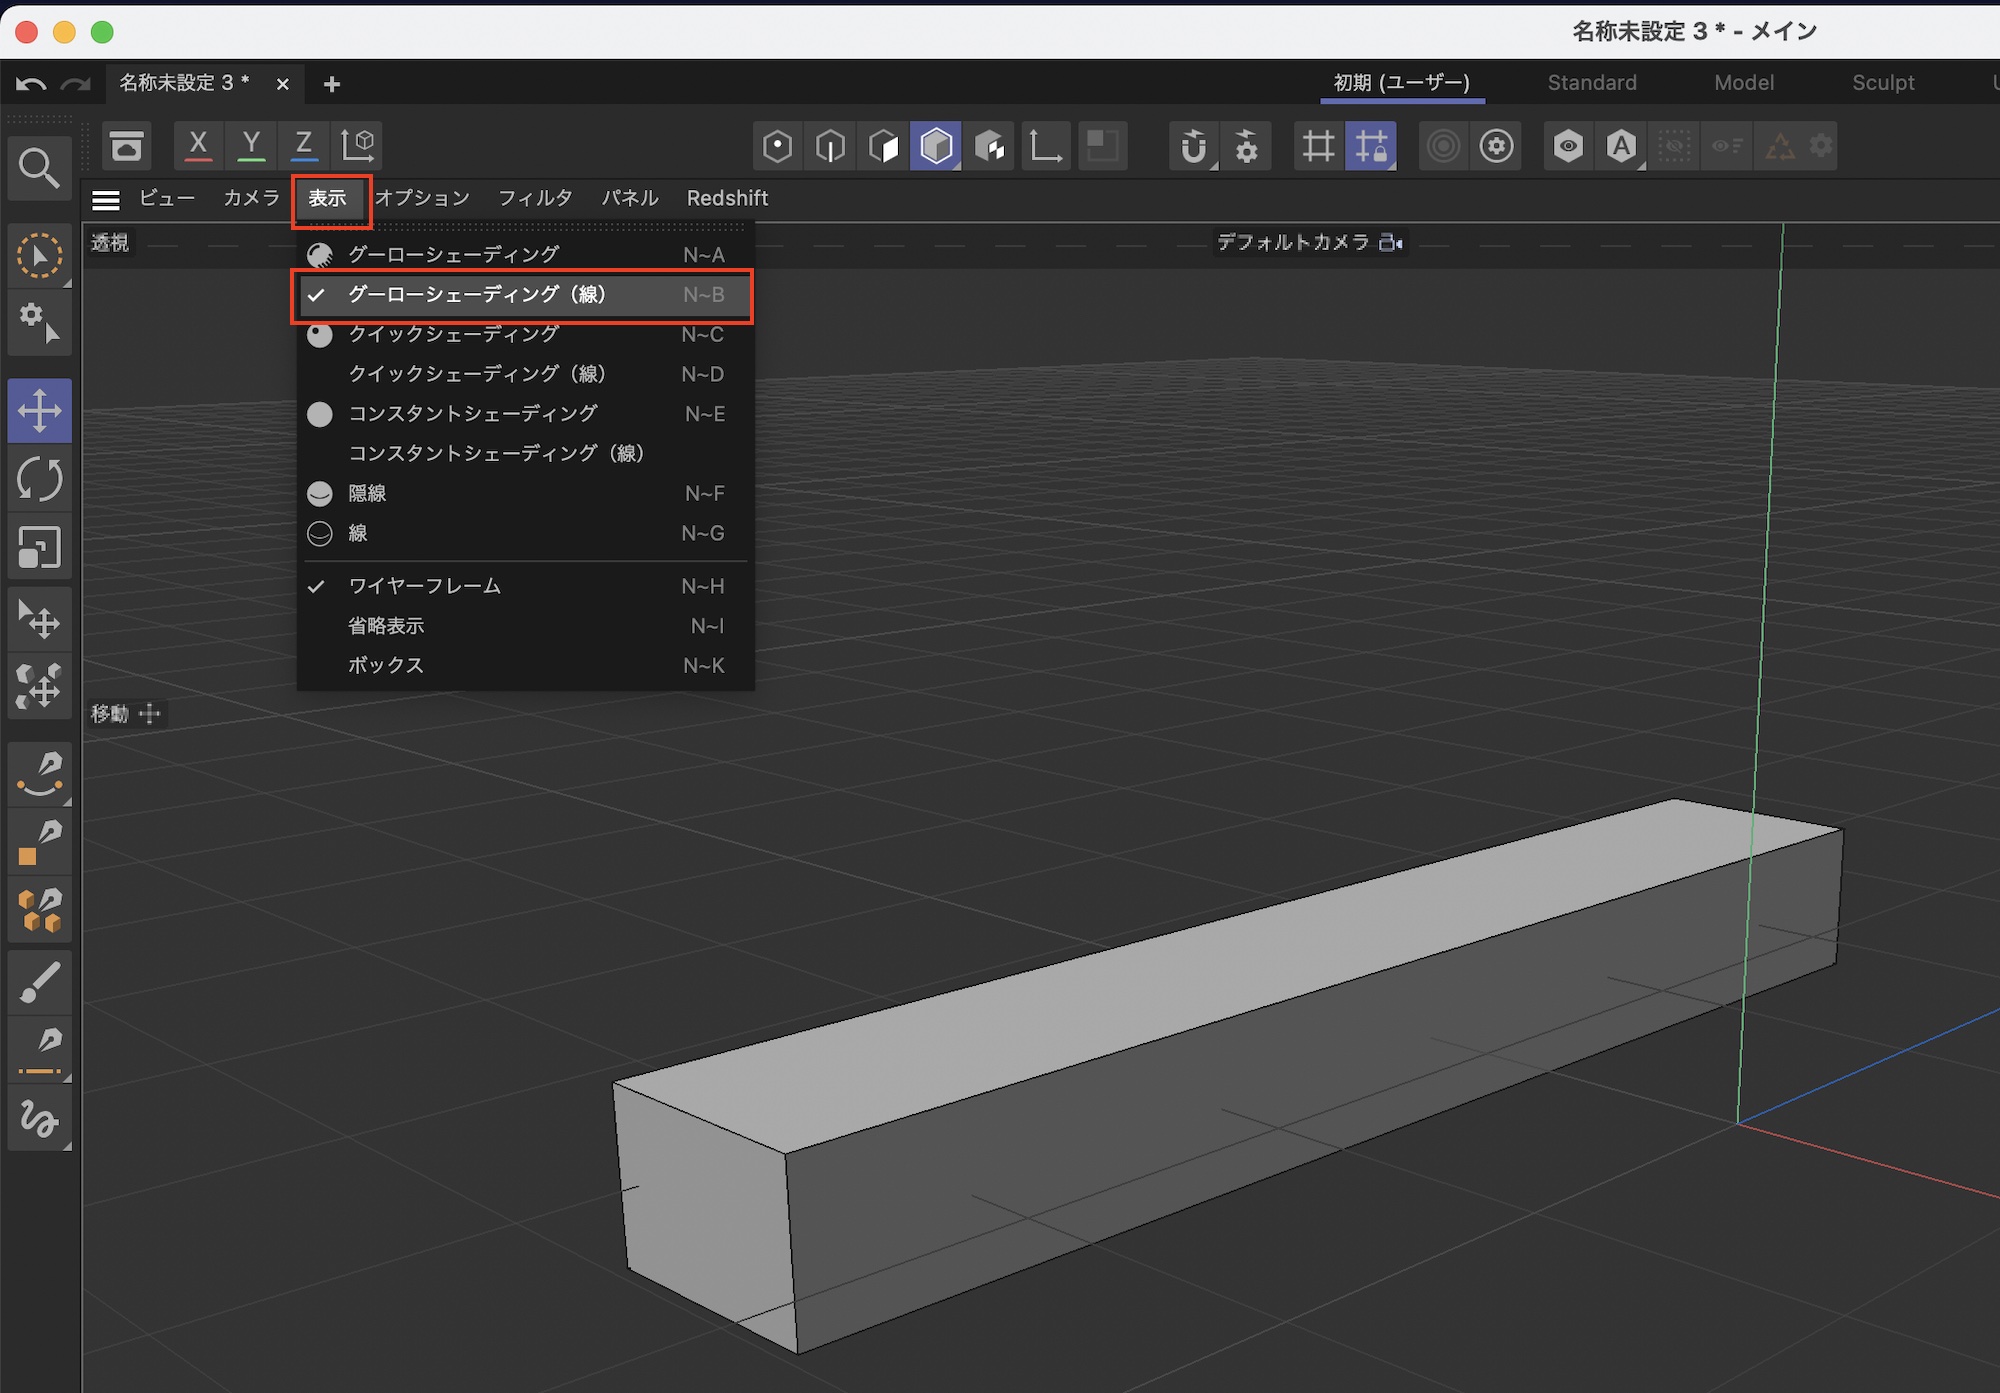Add a new document tab
Image resolution: width=2000 pixels, height=1393 pixels.
332,84
